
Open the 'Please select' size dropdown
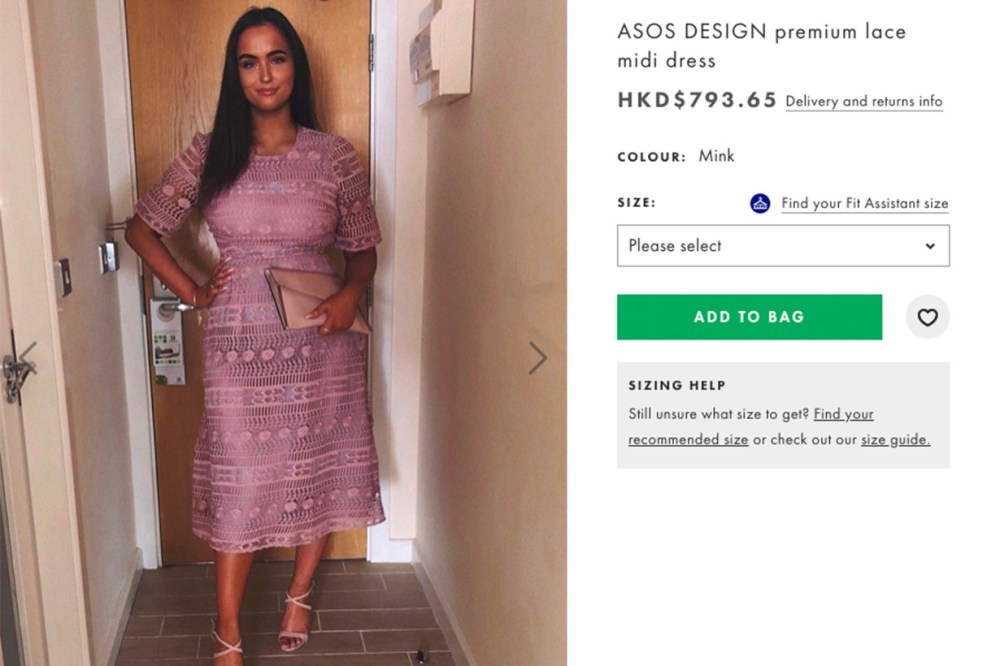pos(782,246)
